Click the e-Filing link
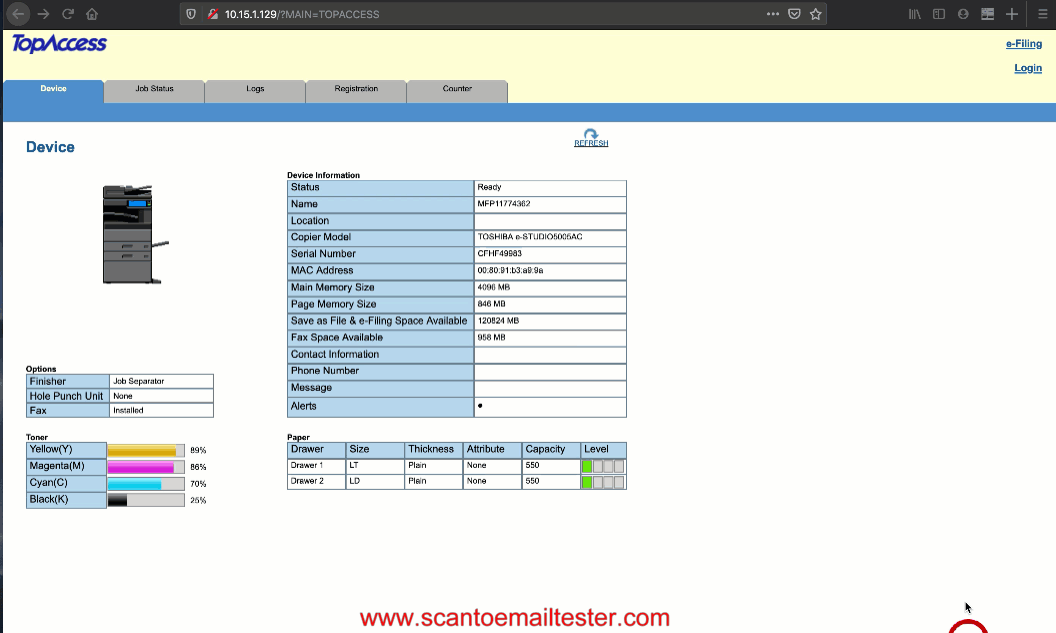Image resolution: width=1056 pixels, height=633 pixels. [1023, 44]
